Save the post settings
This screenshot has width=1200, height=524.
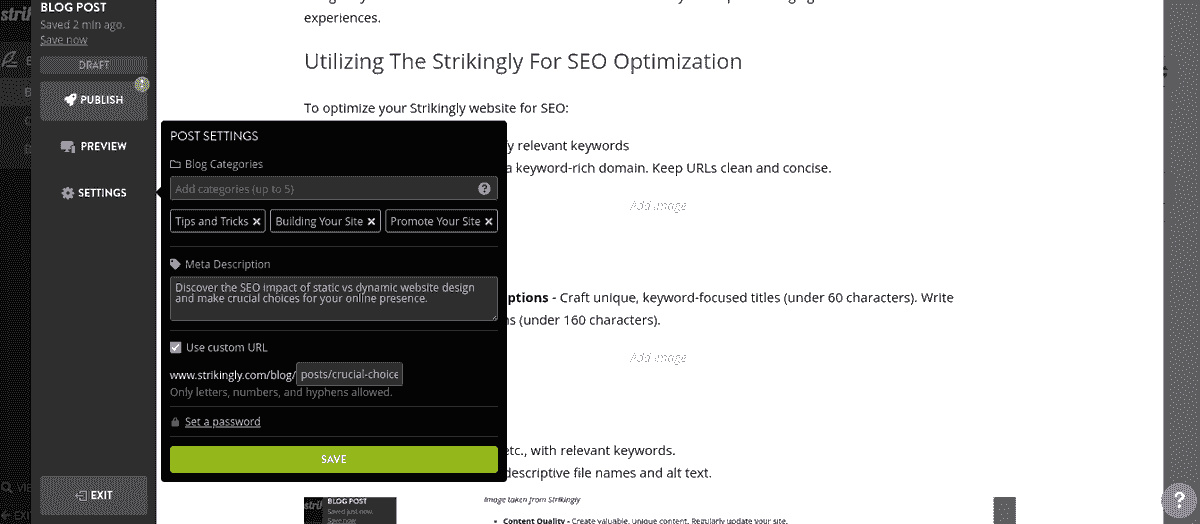point(333,459)
